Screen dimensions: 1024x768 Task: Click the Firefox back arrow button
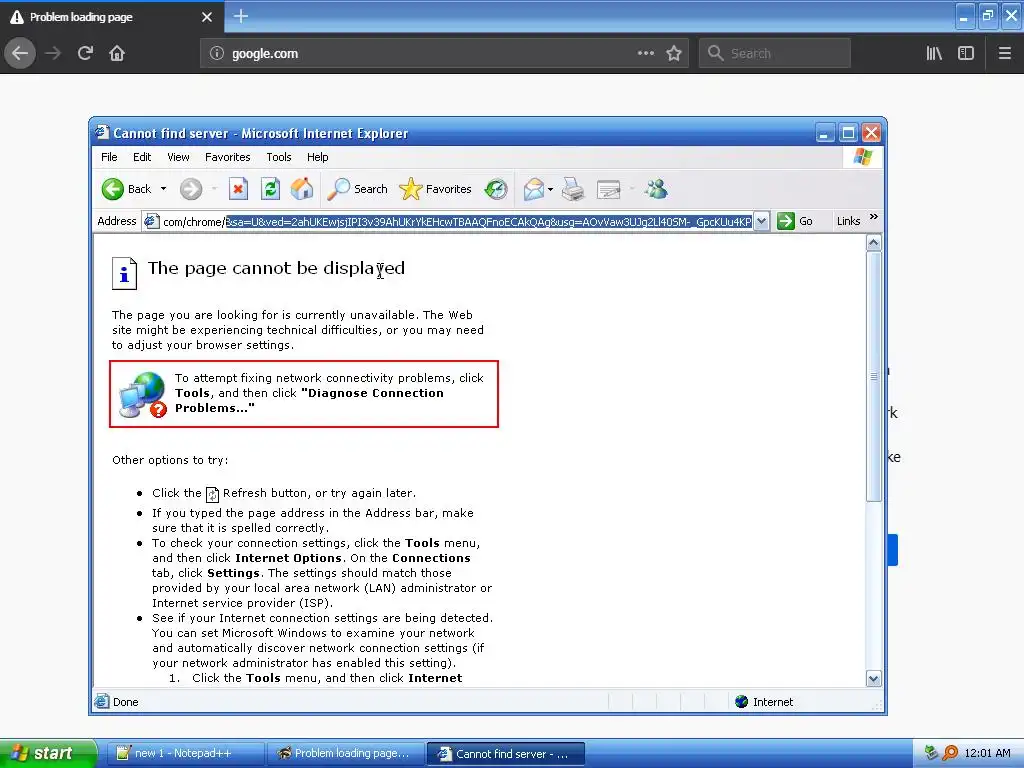(20, 53)
